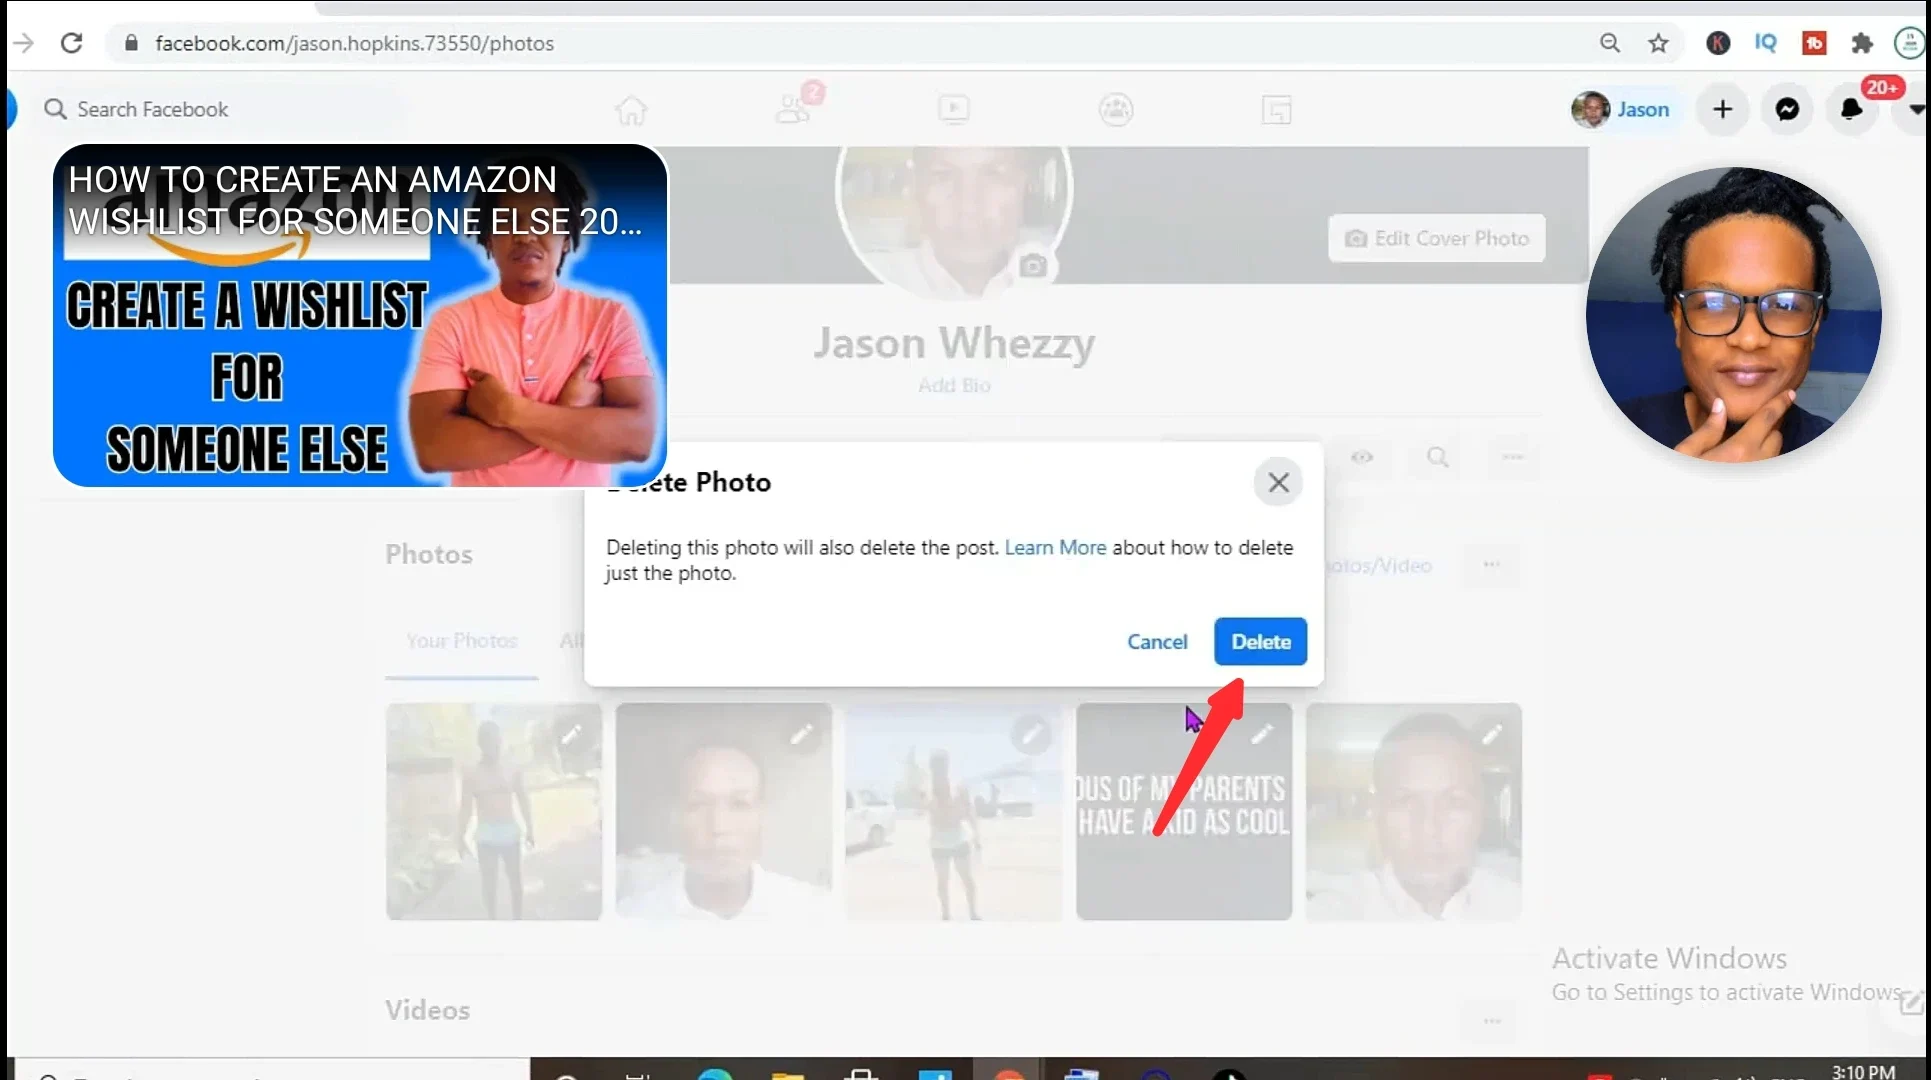Edit the fifth photo with pencil icon
The width and height of the screenshot is (1931, 1080).
[x=1491, y=735]
